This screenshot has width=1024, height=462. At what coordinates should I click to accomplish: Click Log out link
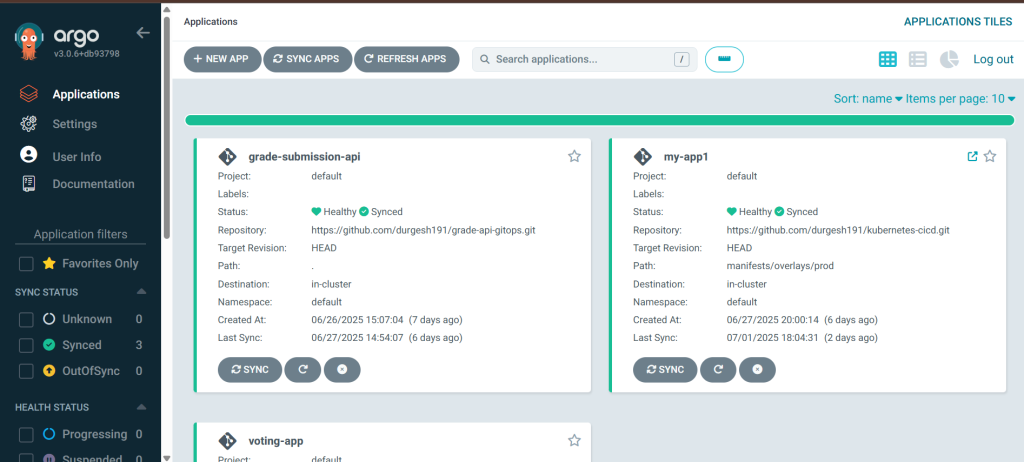pos(993,60)
